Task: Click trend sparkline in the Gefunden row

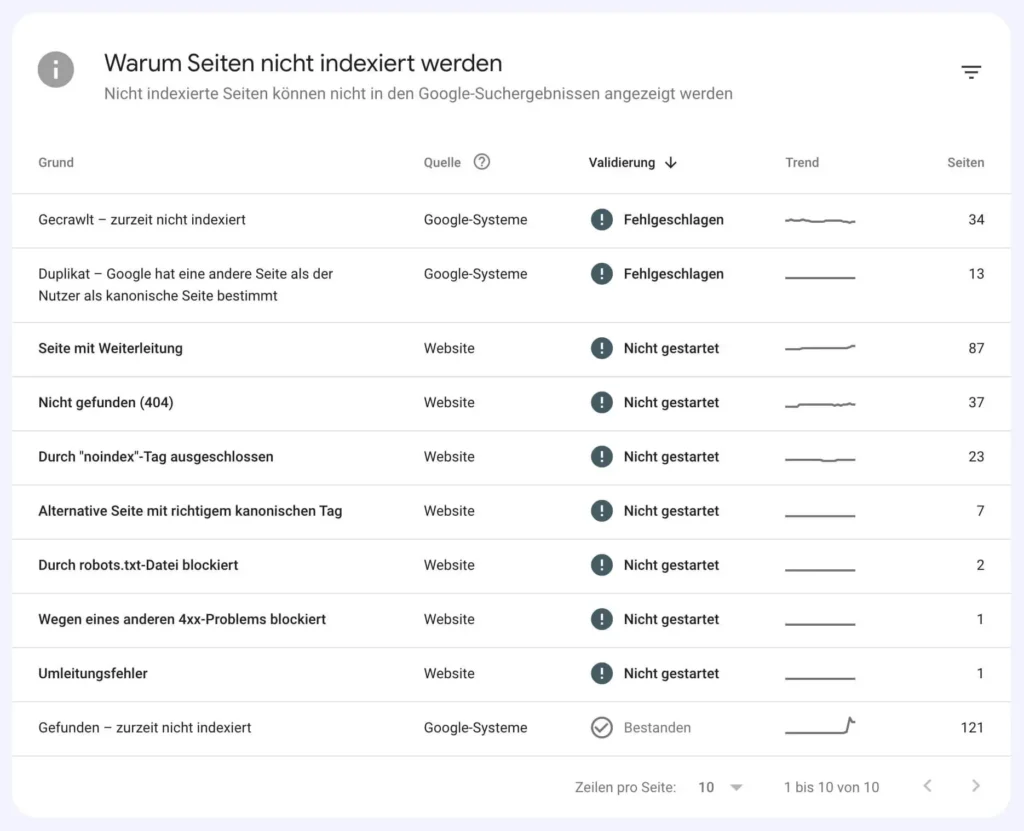Action: (x=820, y=727)
